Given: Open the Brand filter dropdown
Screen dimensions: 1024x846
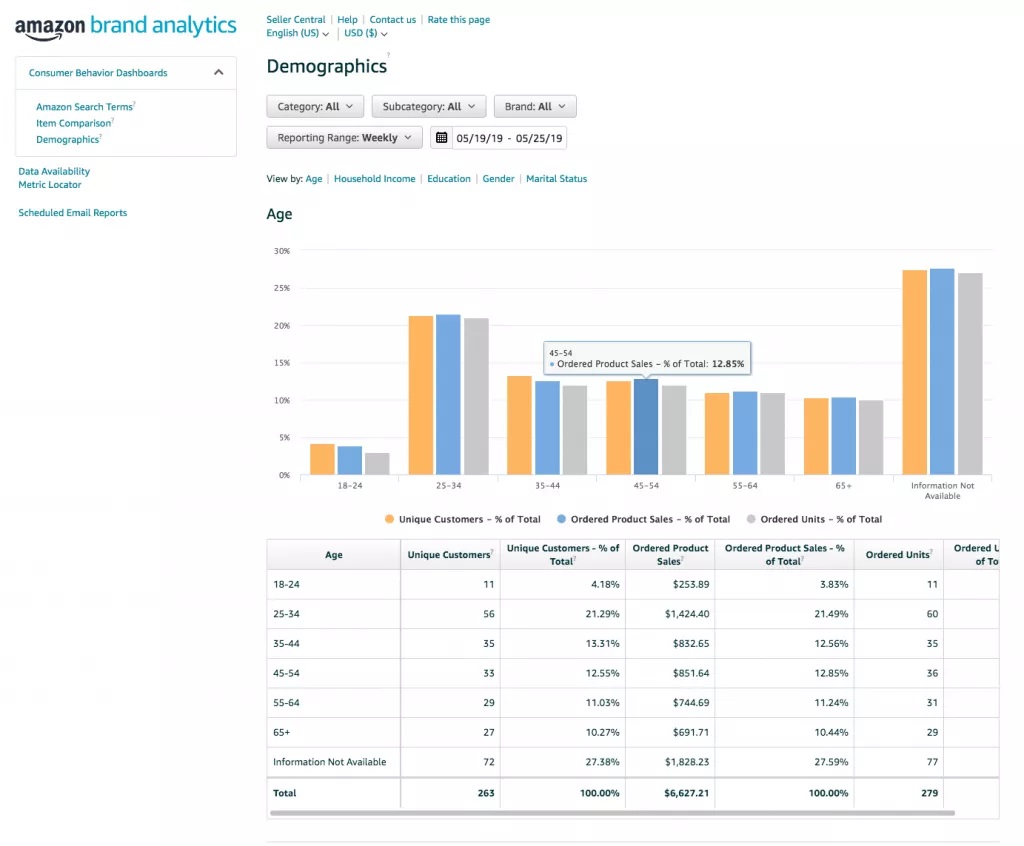Looking at the screenshot, I should pos(535,107).
